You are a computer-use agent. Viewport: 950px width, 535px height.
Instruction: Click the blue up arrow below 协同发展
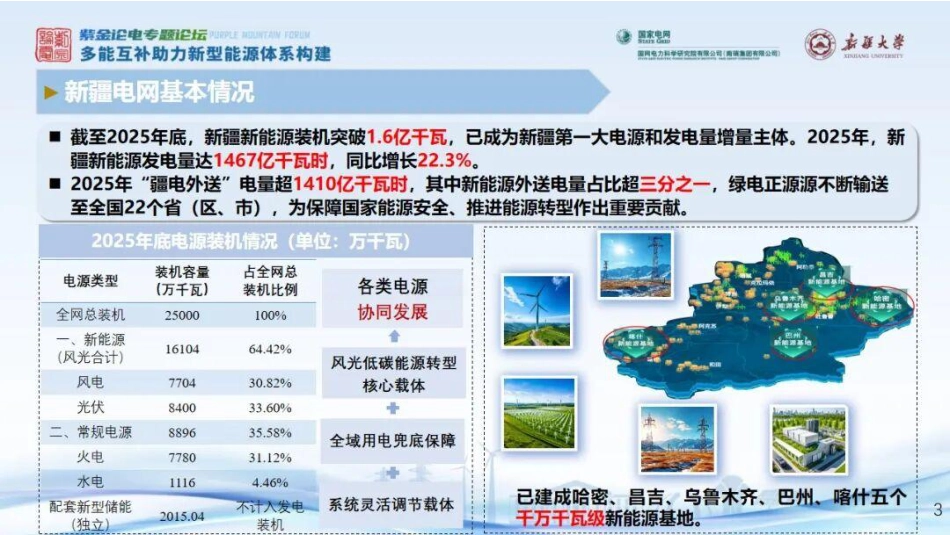tap(394, 336)
